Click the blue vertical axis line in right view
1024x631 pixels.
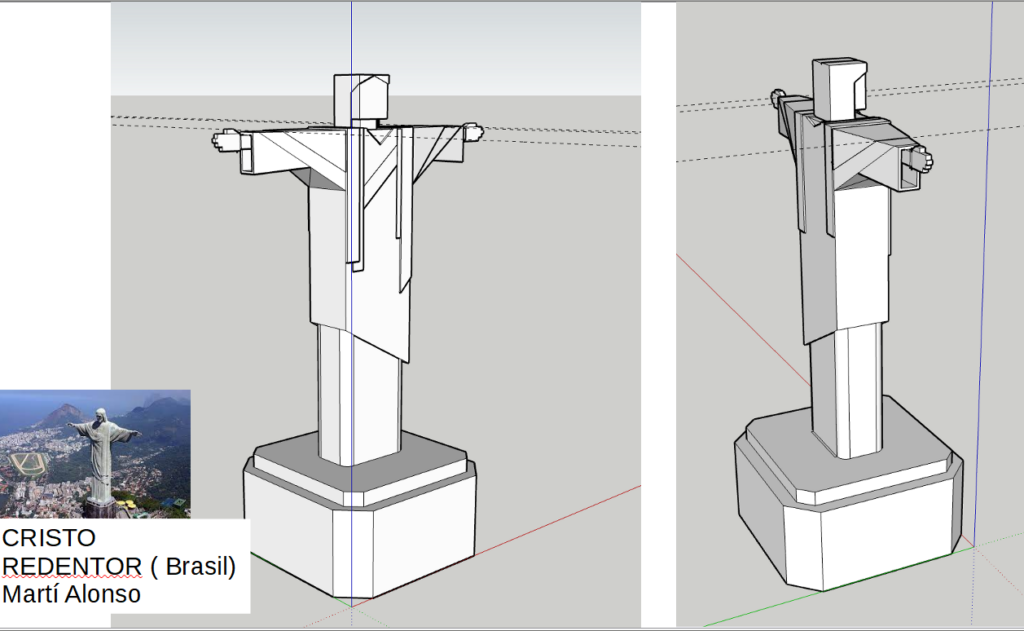coord(990,300)
